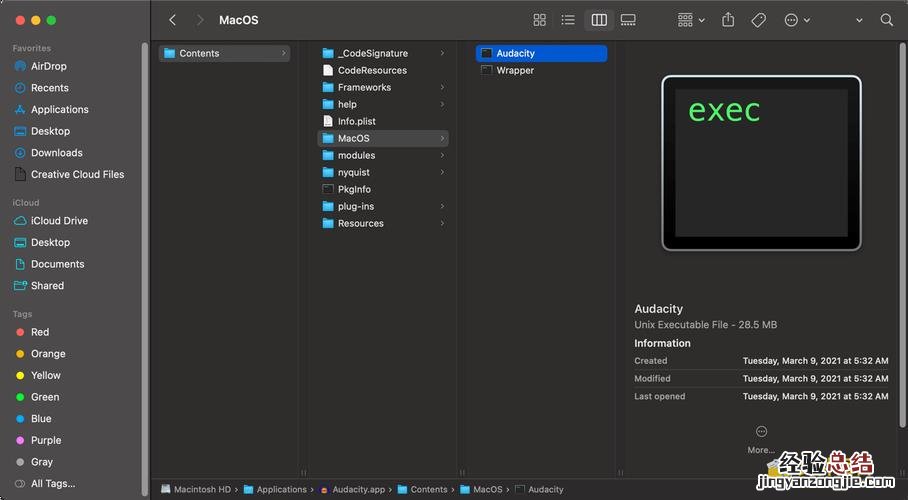Expand the toolbar overflow chevron
Image resolution: width=908 pixels, height=500 pixels.
(x=859, y=20)
